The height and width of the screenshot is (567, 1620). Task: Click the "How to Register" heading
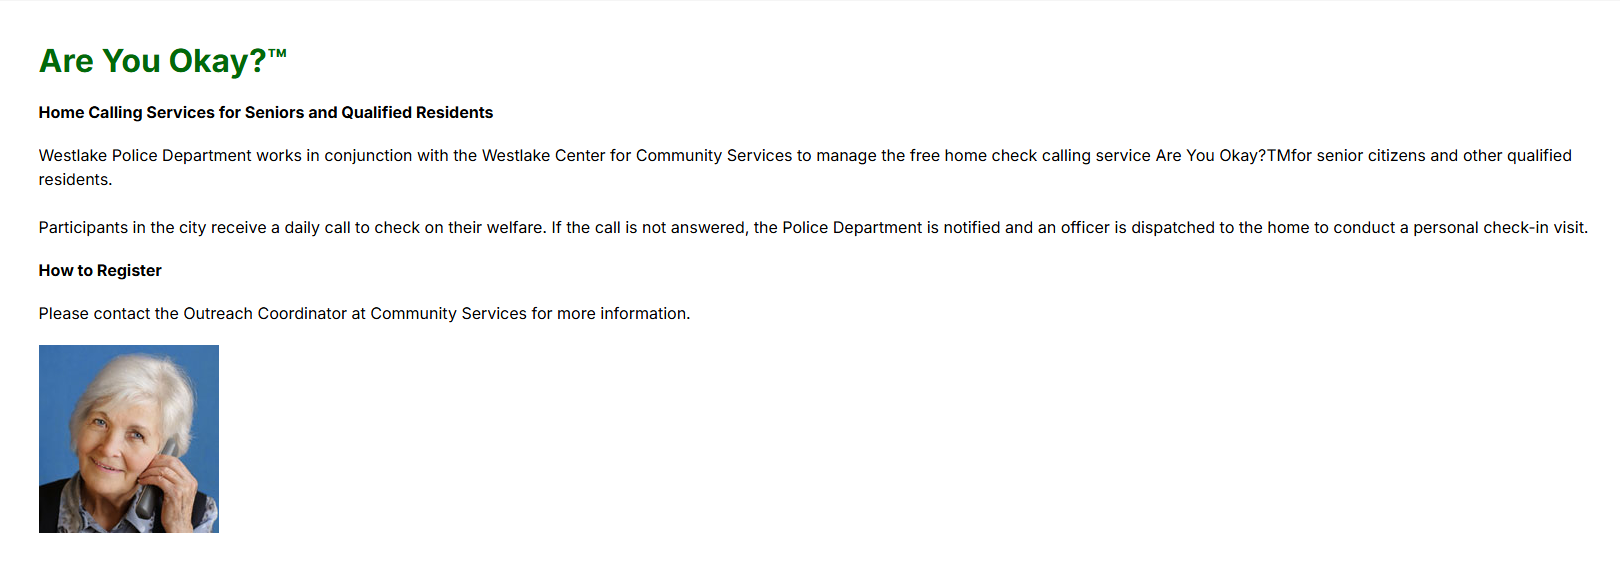pos(100,270)
